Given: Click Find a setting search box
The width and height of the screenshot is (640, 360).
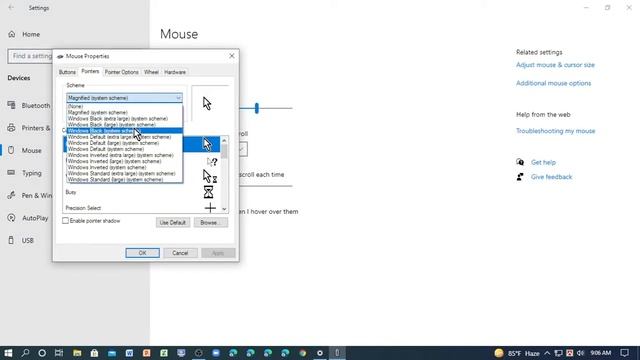Looking at the screenshot, I should click(x=30, y=56).
